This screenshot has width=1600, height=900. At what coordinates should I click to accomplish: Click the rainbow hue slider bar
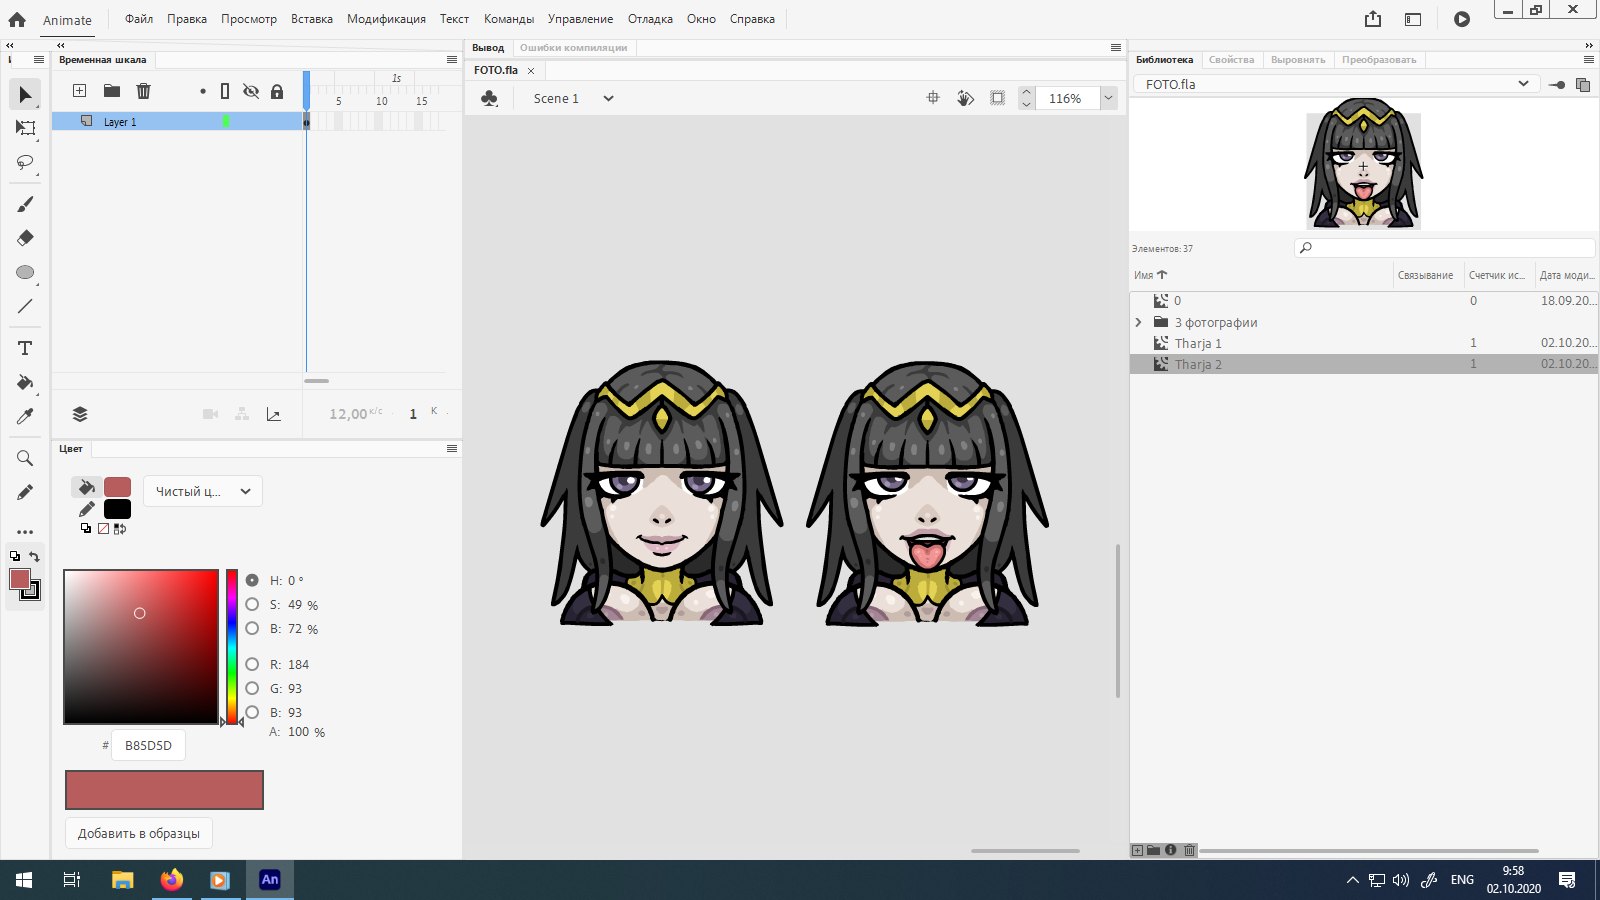coord(232,647)
